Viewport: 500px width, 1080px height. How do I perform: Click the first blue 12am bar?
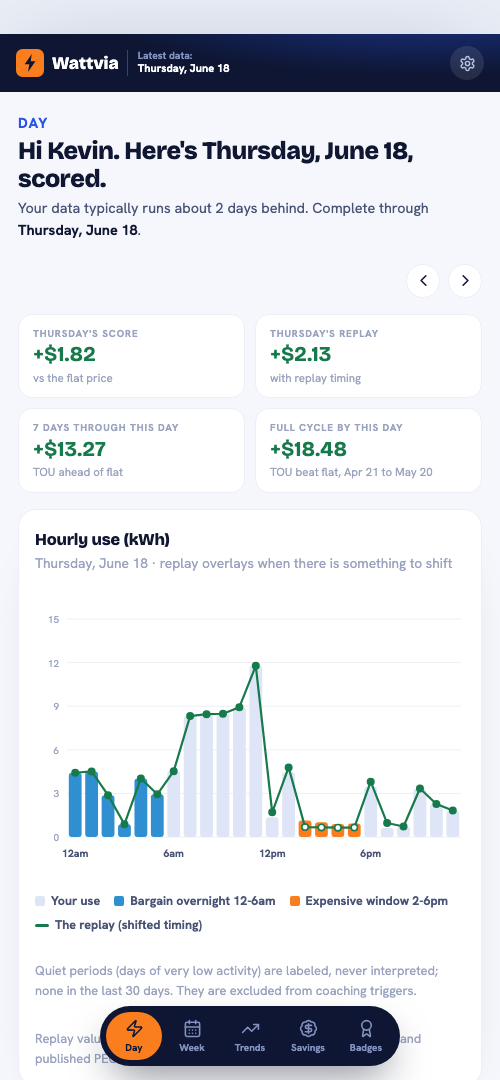75,805
